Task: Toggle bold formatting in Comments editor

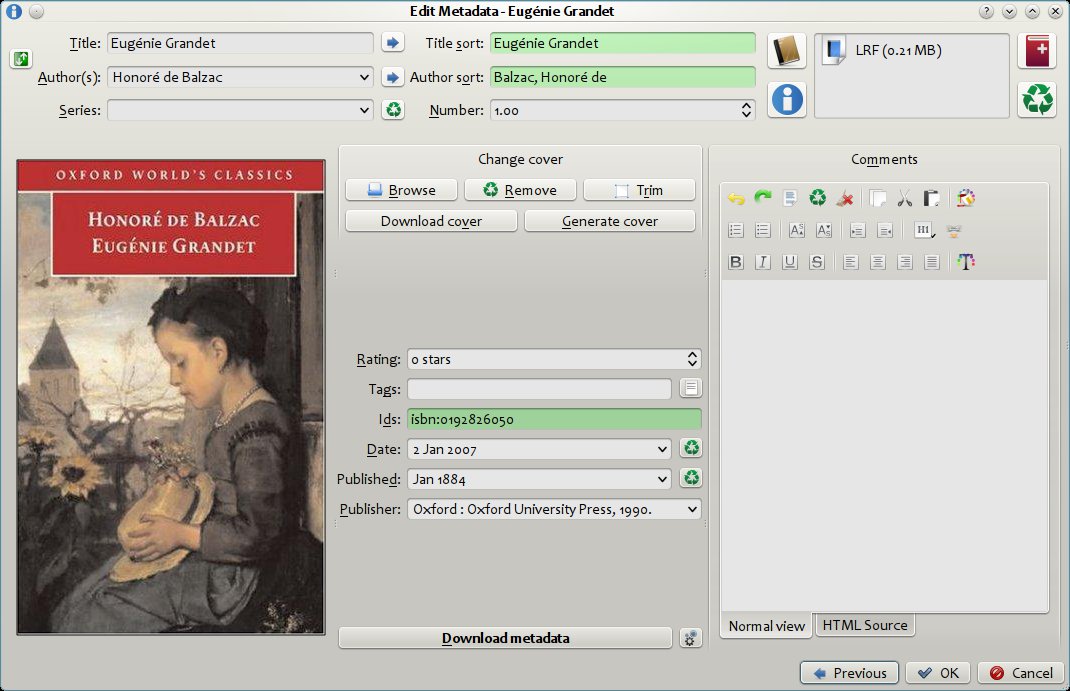Action: (x=736, y=262)
